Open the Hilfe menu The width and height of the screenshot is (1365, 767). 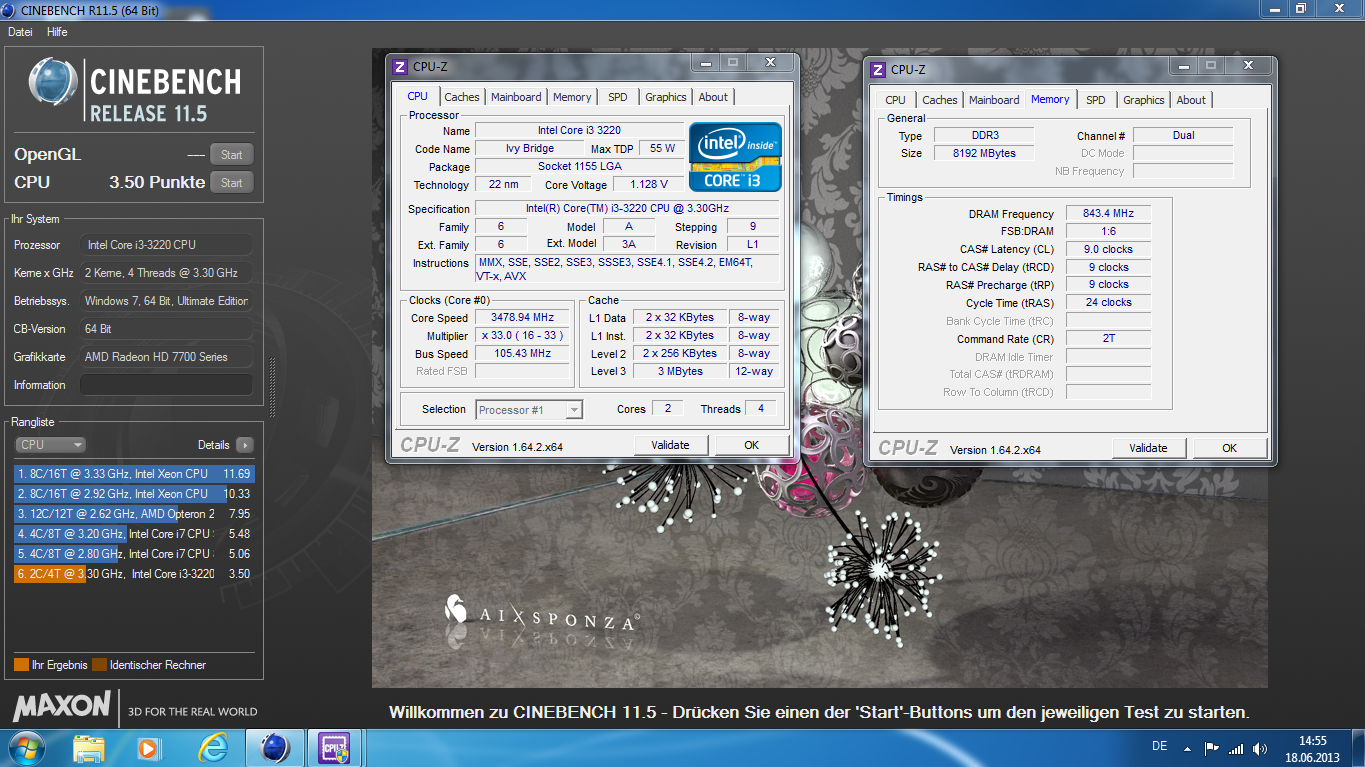pos(57,32)
